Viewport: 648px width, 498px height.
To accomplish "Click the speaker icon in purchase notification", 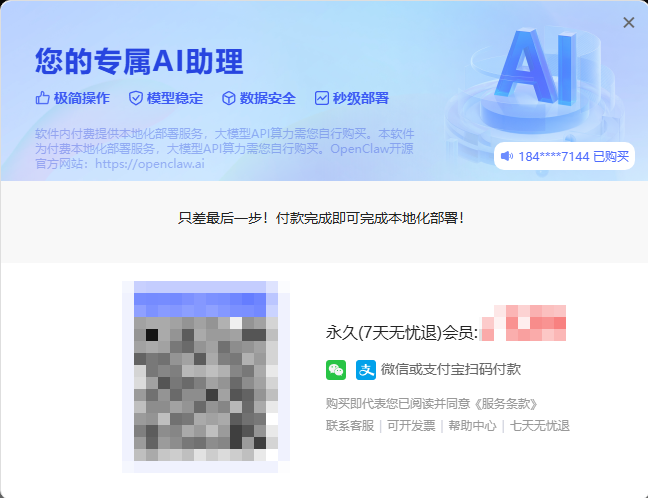I will 507,156.
